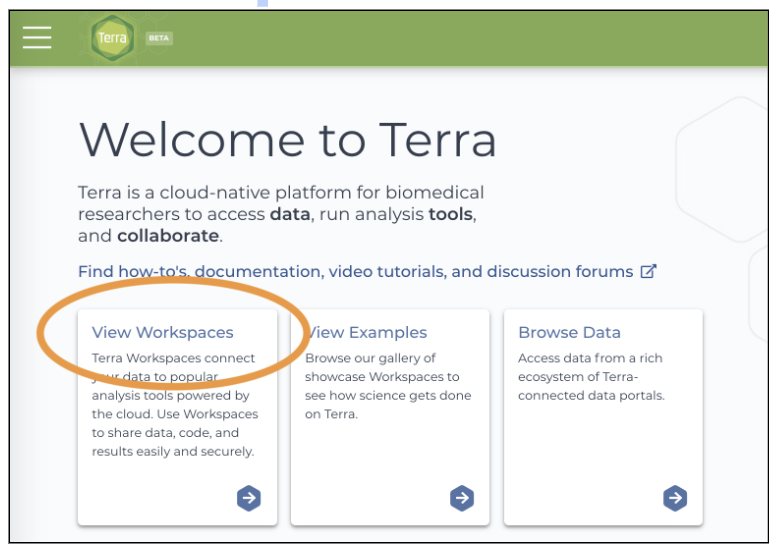This screenshot has height=554, width=782.
Task: Click the Welcome to Terra heading
Action: (x=287, y=138)
